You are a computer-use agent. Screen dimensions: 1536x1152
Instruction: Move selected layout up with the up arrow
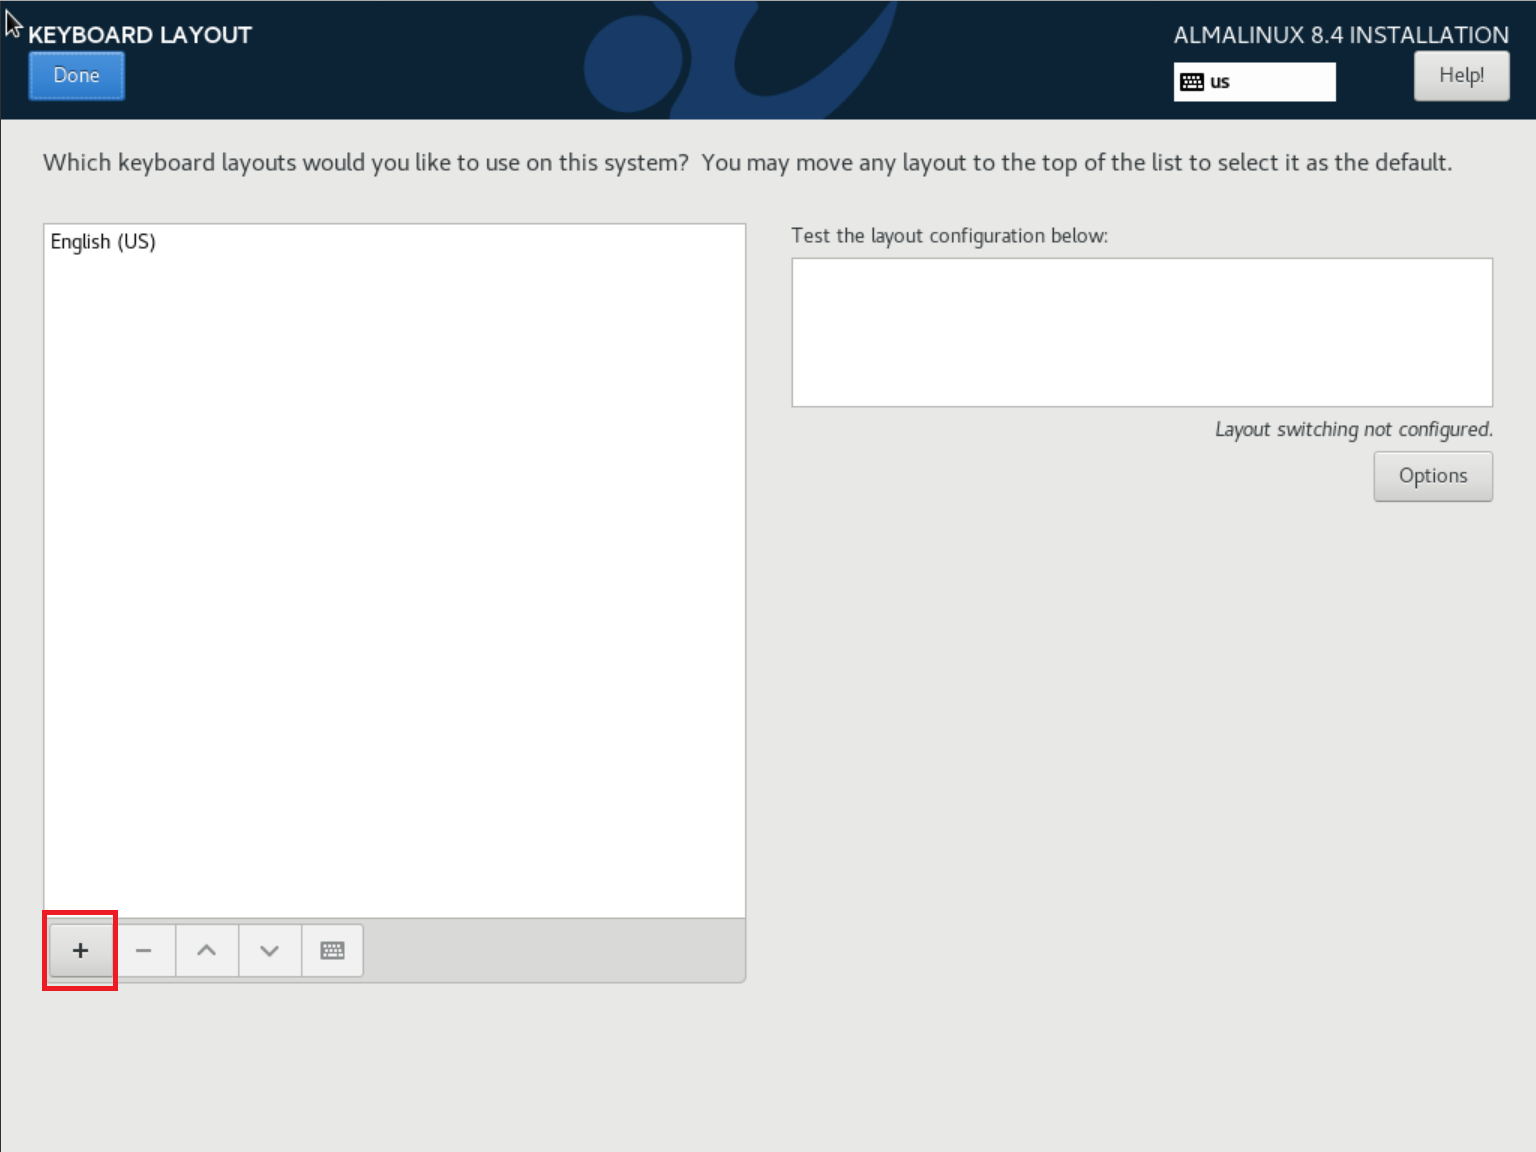tap(206, 950)
